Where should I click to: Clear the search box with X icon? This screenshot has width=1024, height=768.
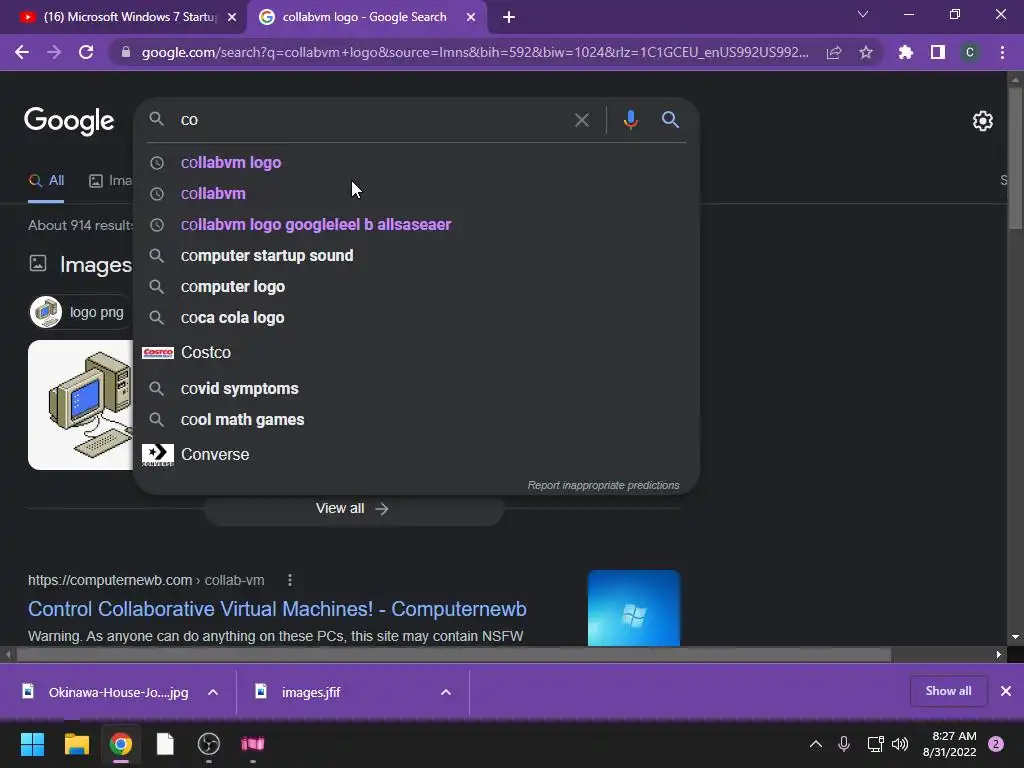click(x=581, y=120)
